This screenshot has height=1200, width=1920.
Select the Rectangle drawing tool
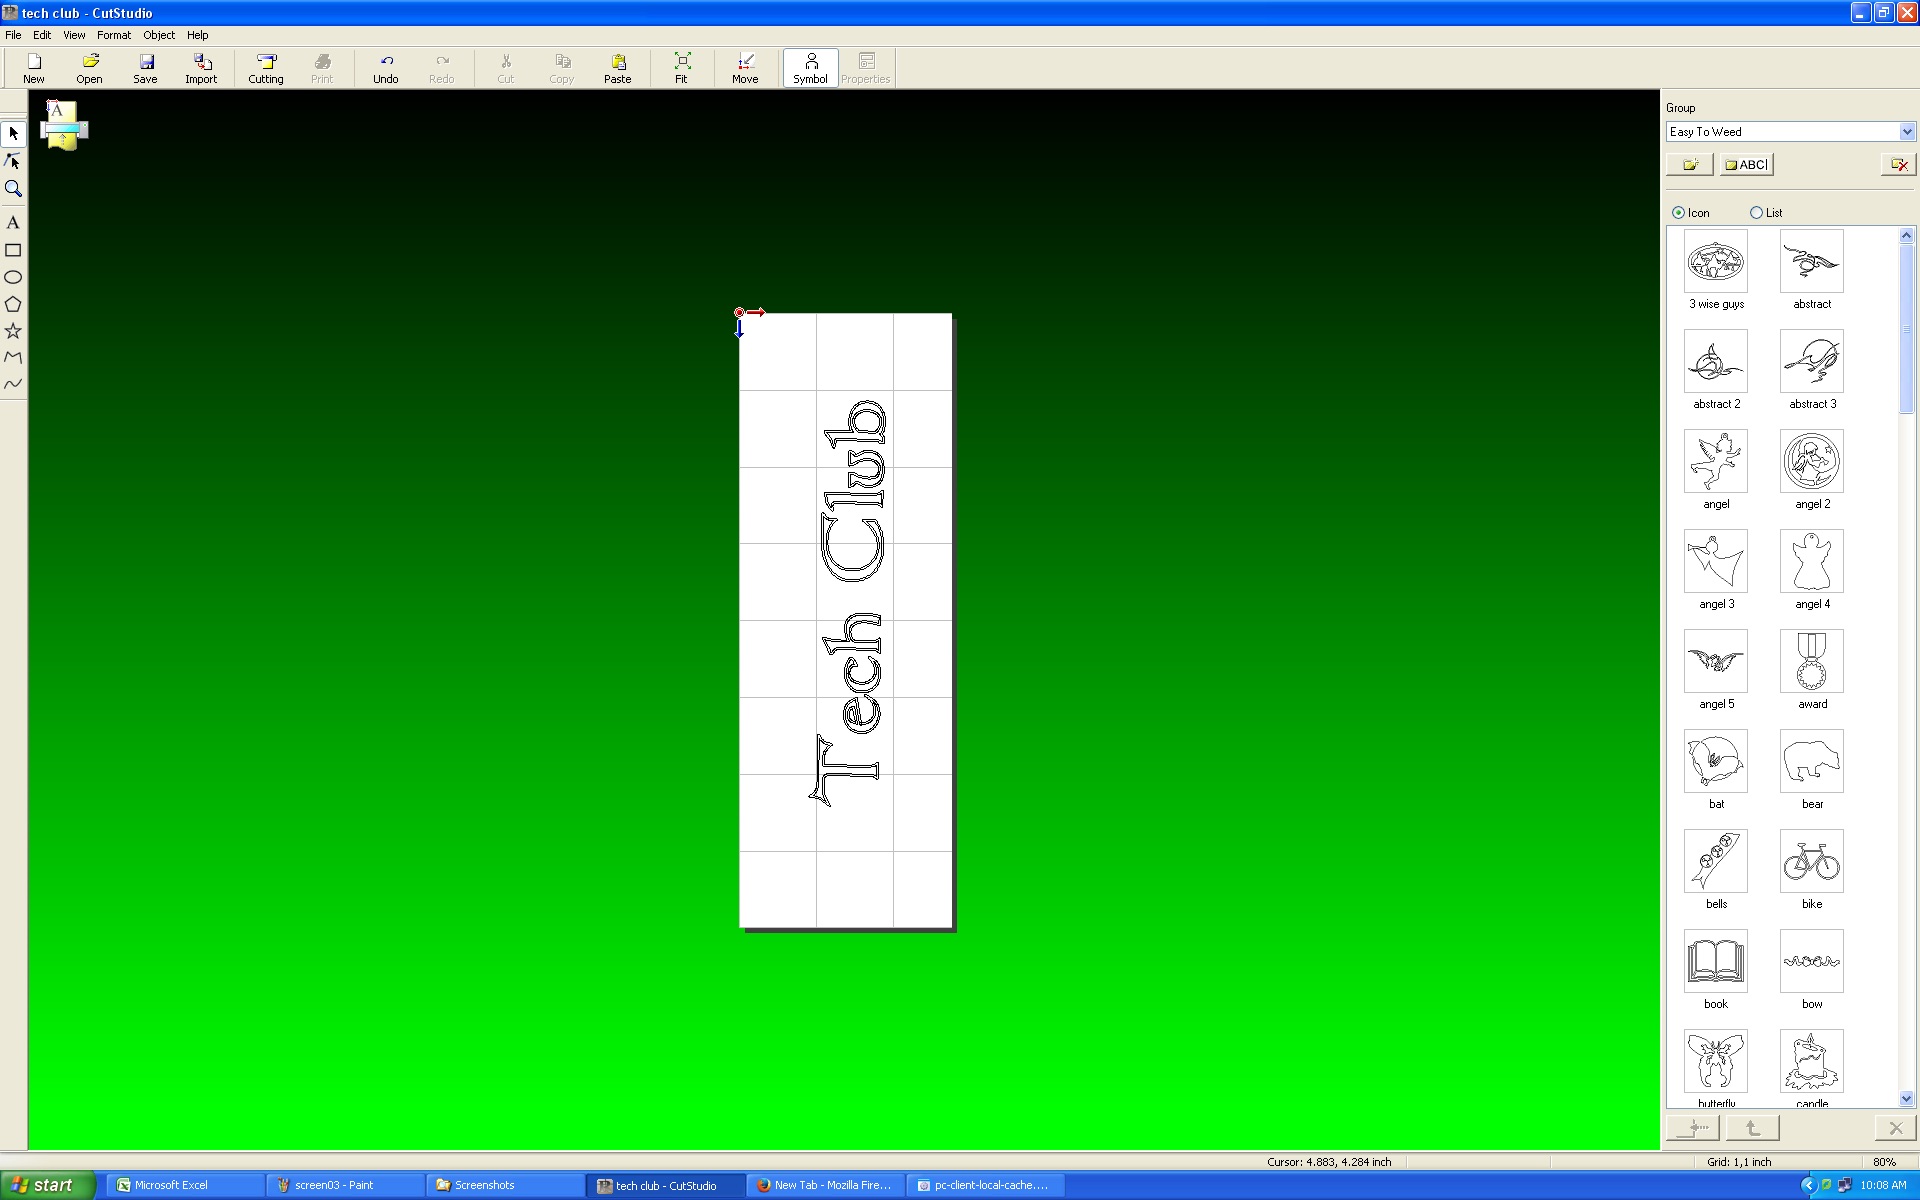pyautogui.click(x=13, y=250)
